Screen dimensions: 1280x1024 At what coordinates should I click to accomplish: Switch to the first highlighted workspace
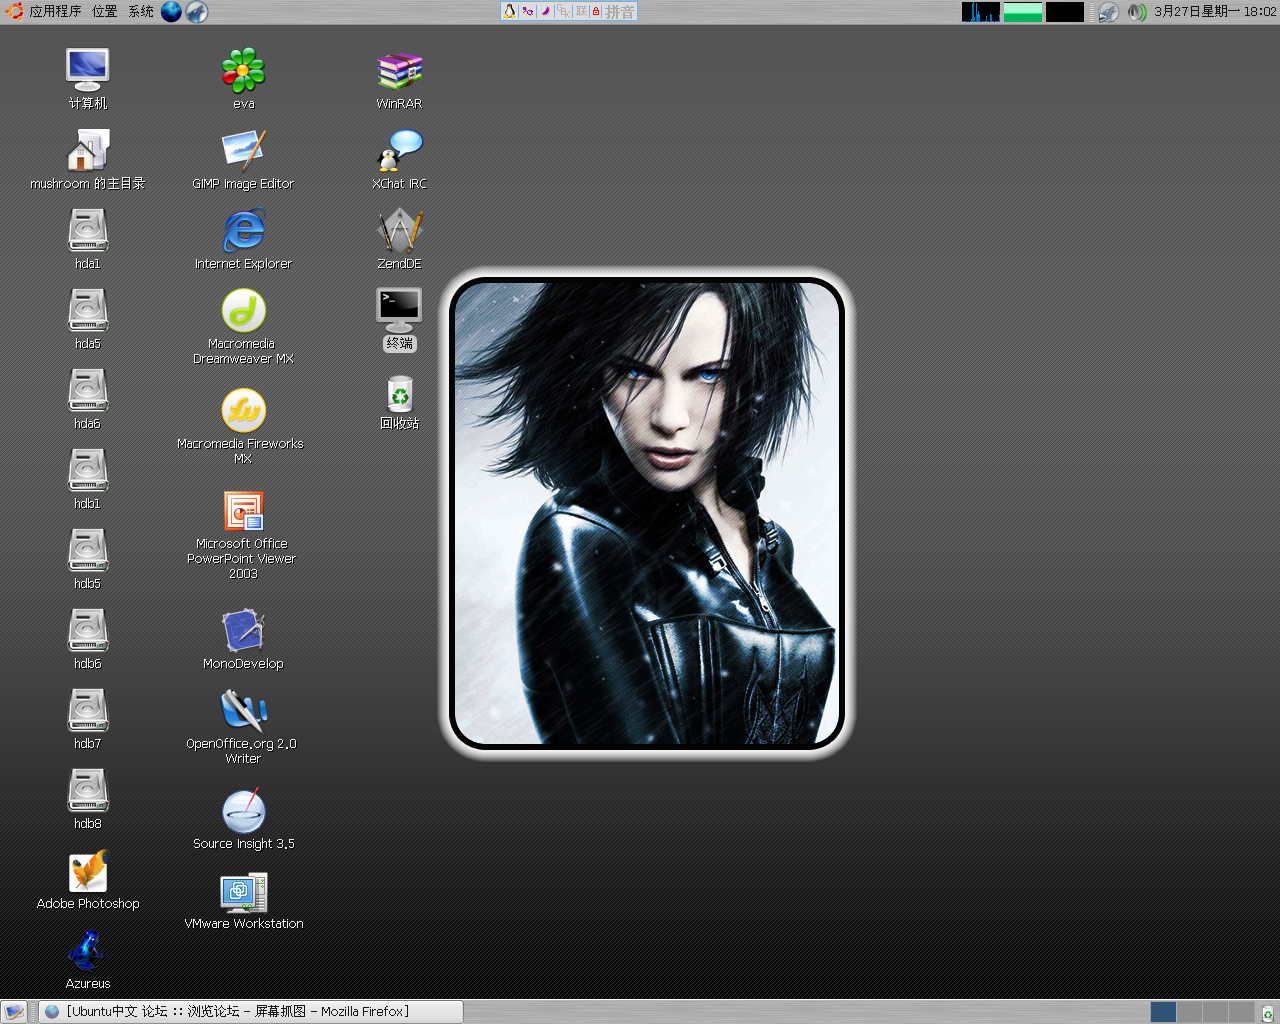[1163, 1012]
